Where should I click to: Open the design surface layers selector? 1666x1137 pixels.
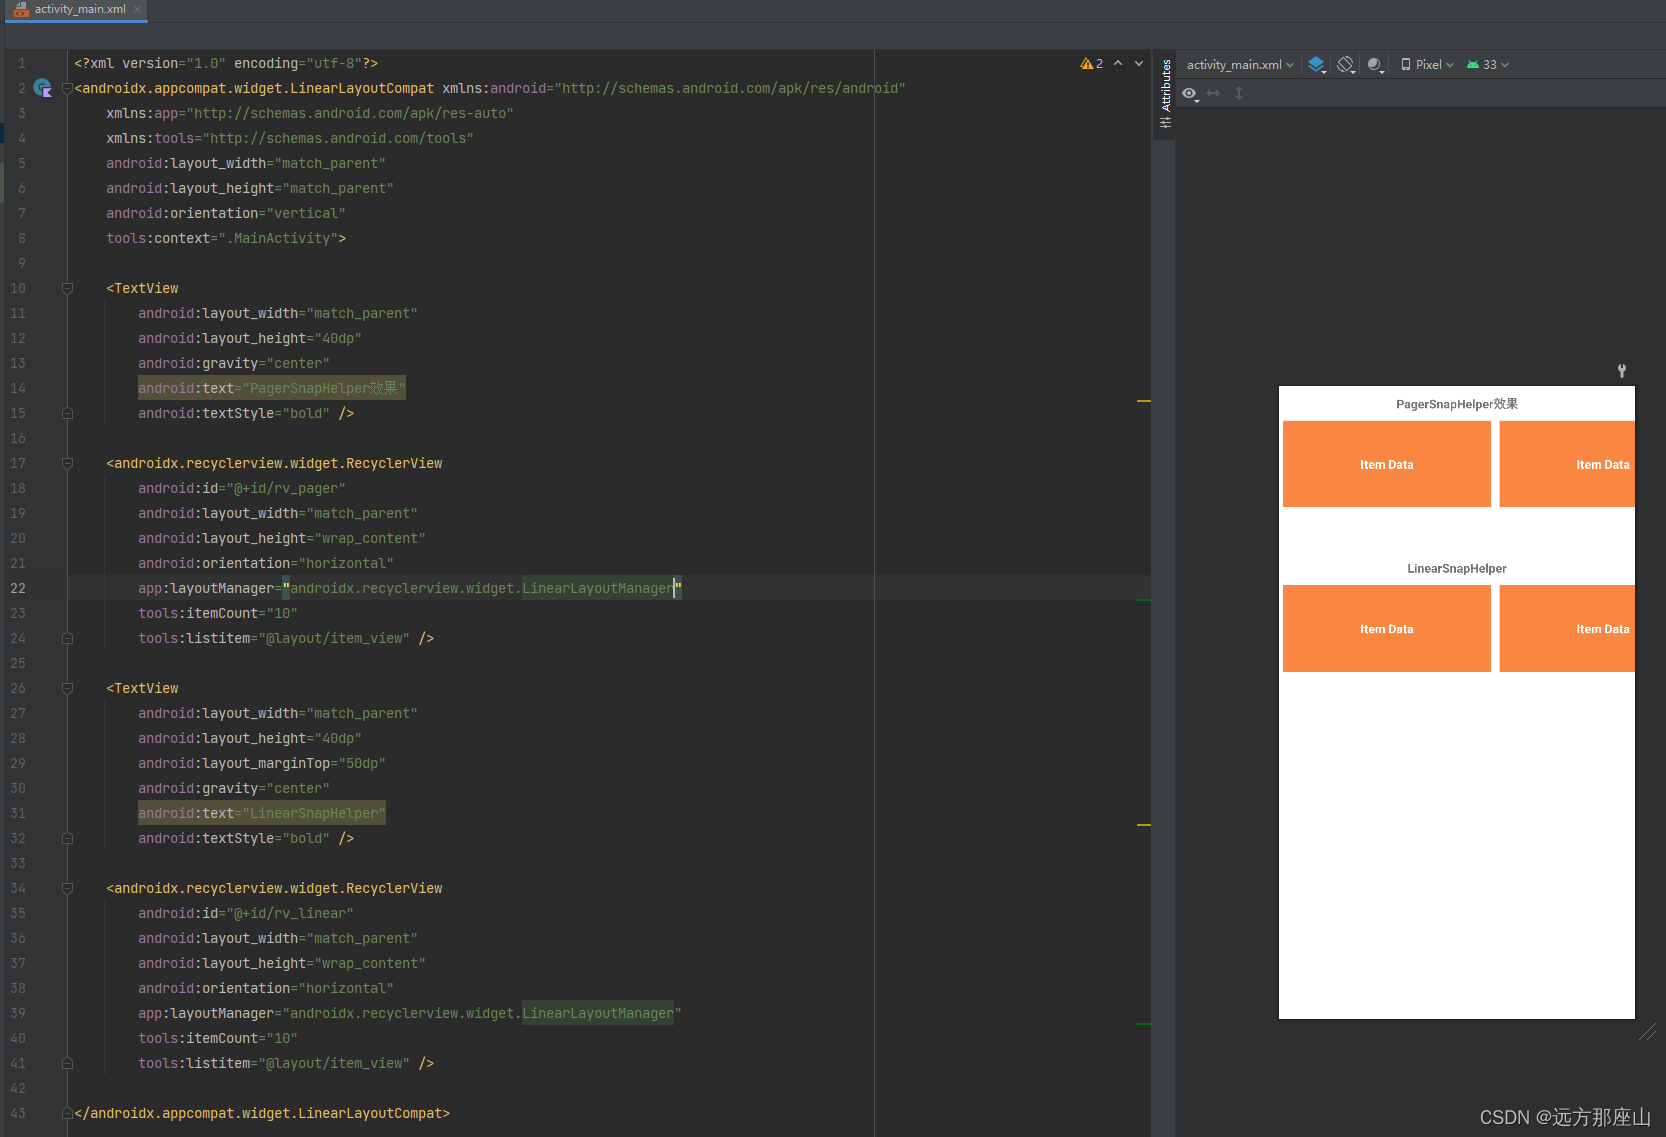tap(1317, 65)
